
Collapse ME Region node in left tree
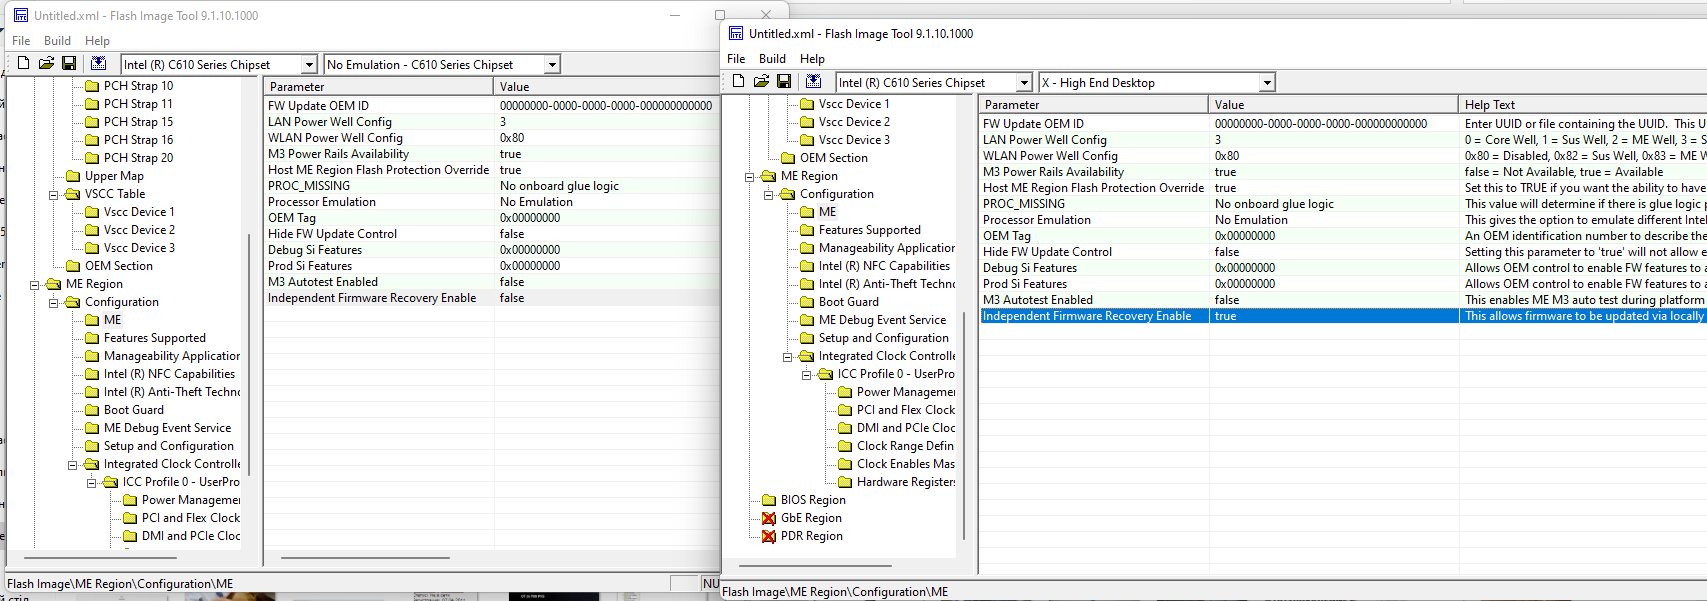click(35, 284)
